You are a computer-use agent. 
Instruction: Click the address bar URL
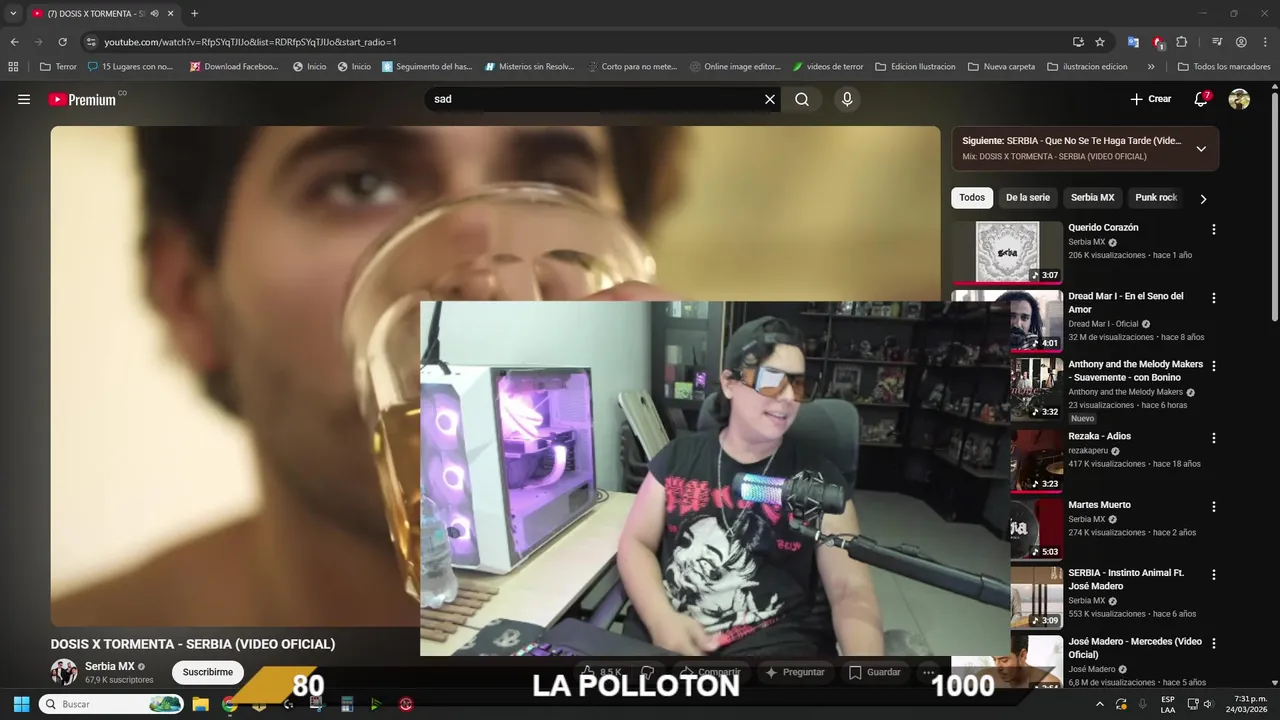click(x=250, y=42)
